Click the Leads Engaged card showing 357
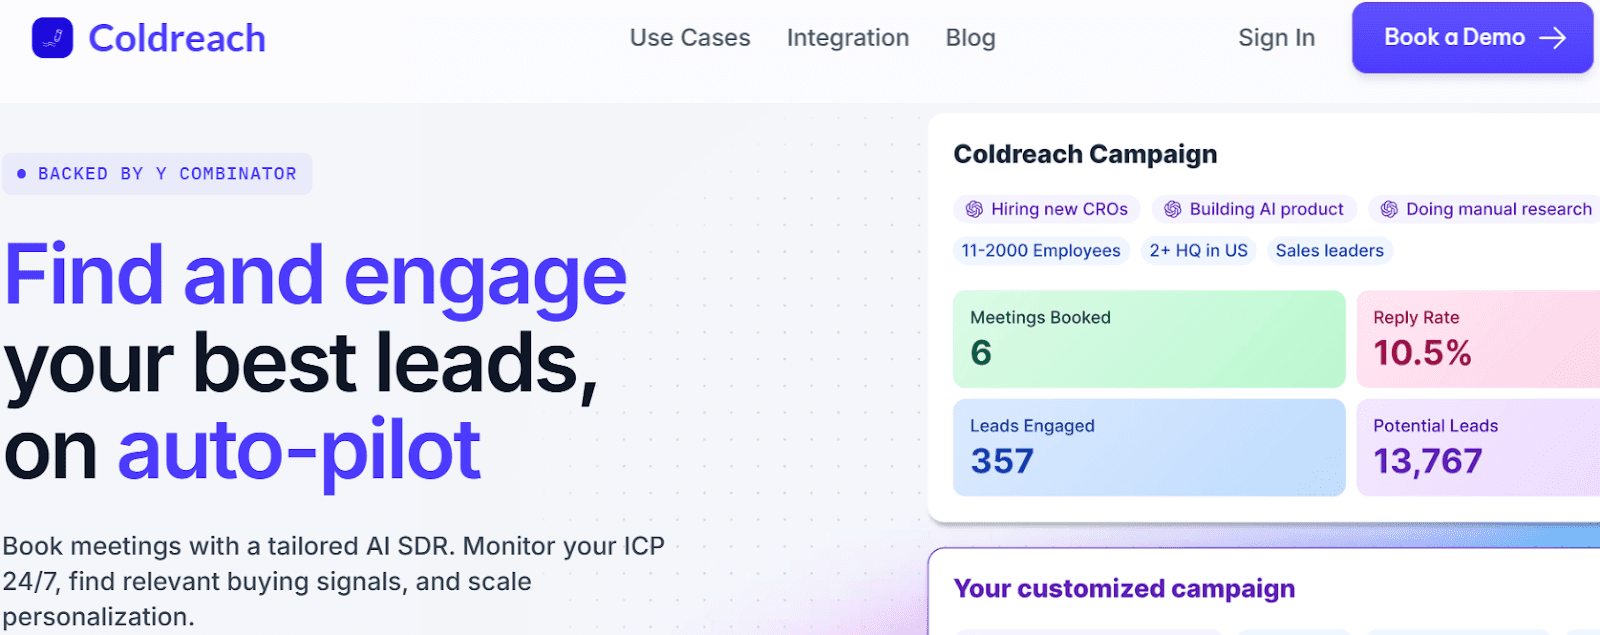1600x635 pixels. click(x=1148, y=446)
